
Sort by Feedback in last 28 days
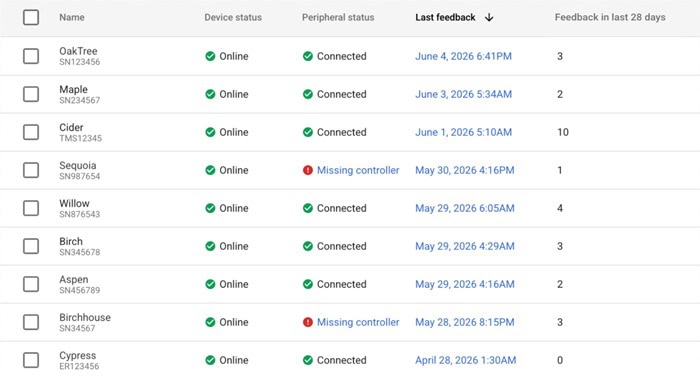[610, 17]
